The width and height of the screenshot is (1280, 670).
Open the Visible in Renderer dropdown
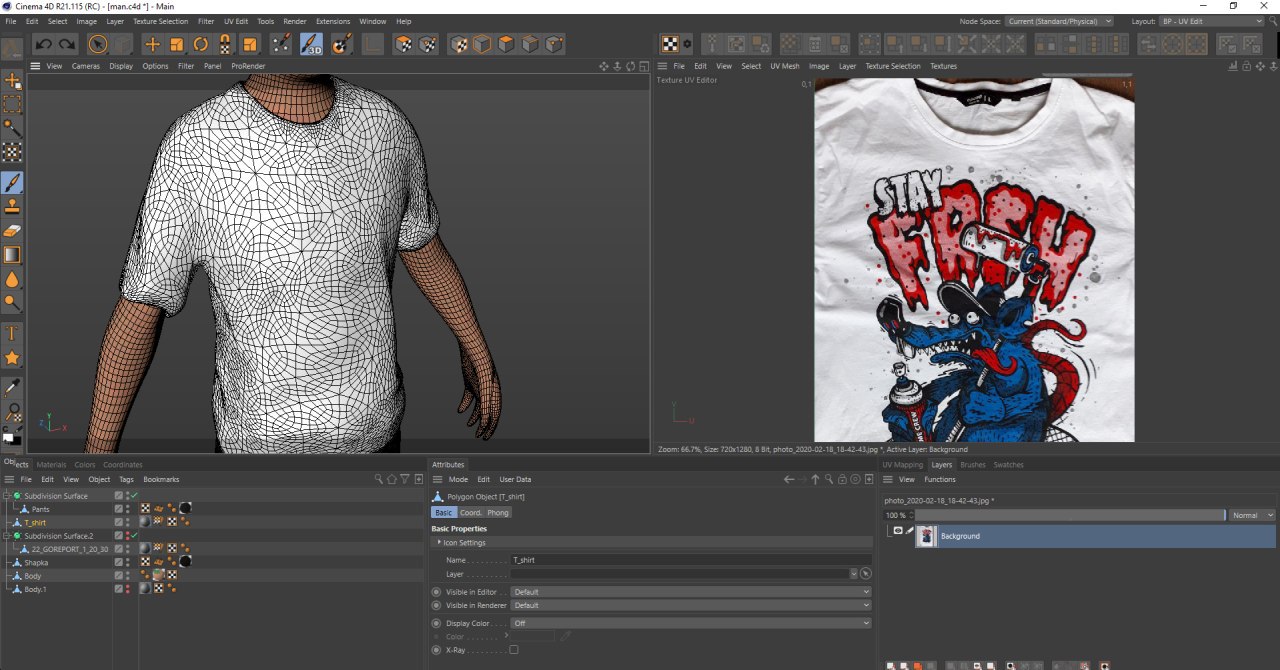[691, 605]
